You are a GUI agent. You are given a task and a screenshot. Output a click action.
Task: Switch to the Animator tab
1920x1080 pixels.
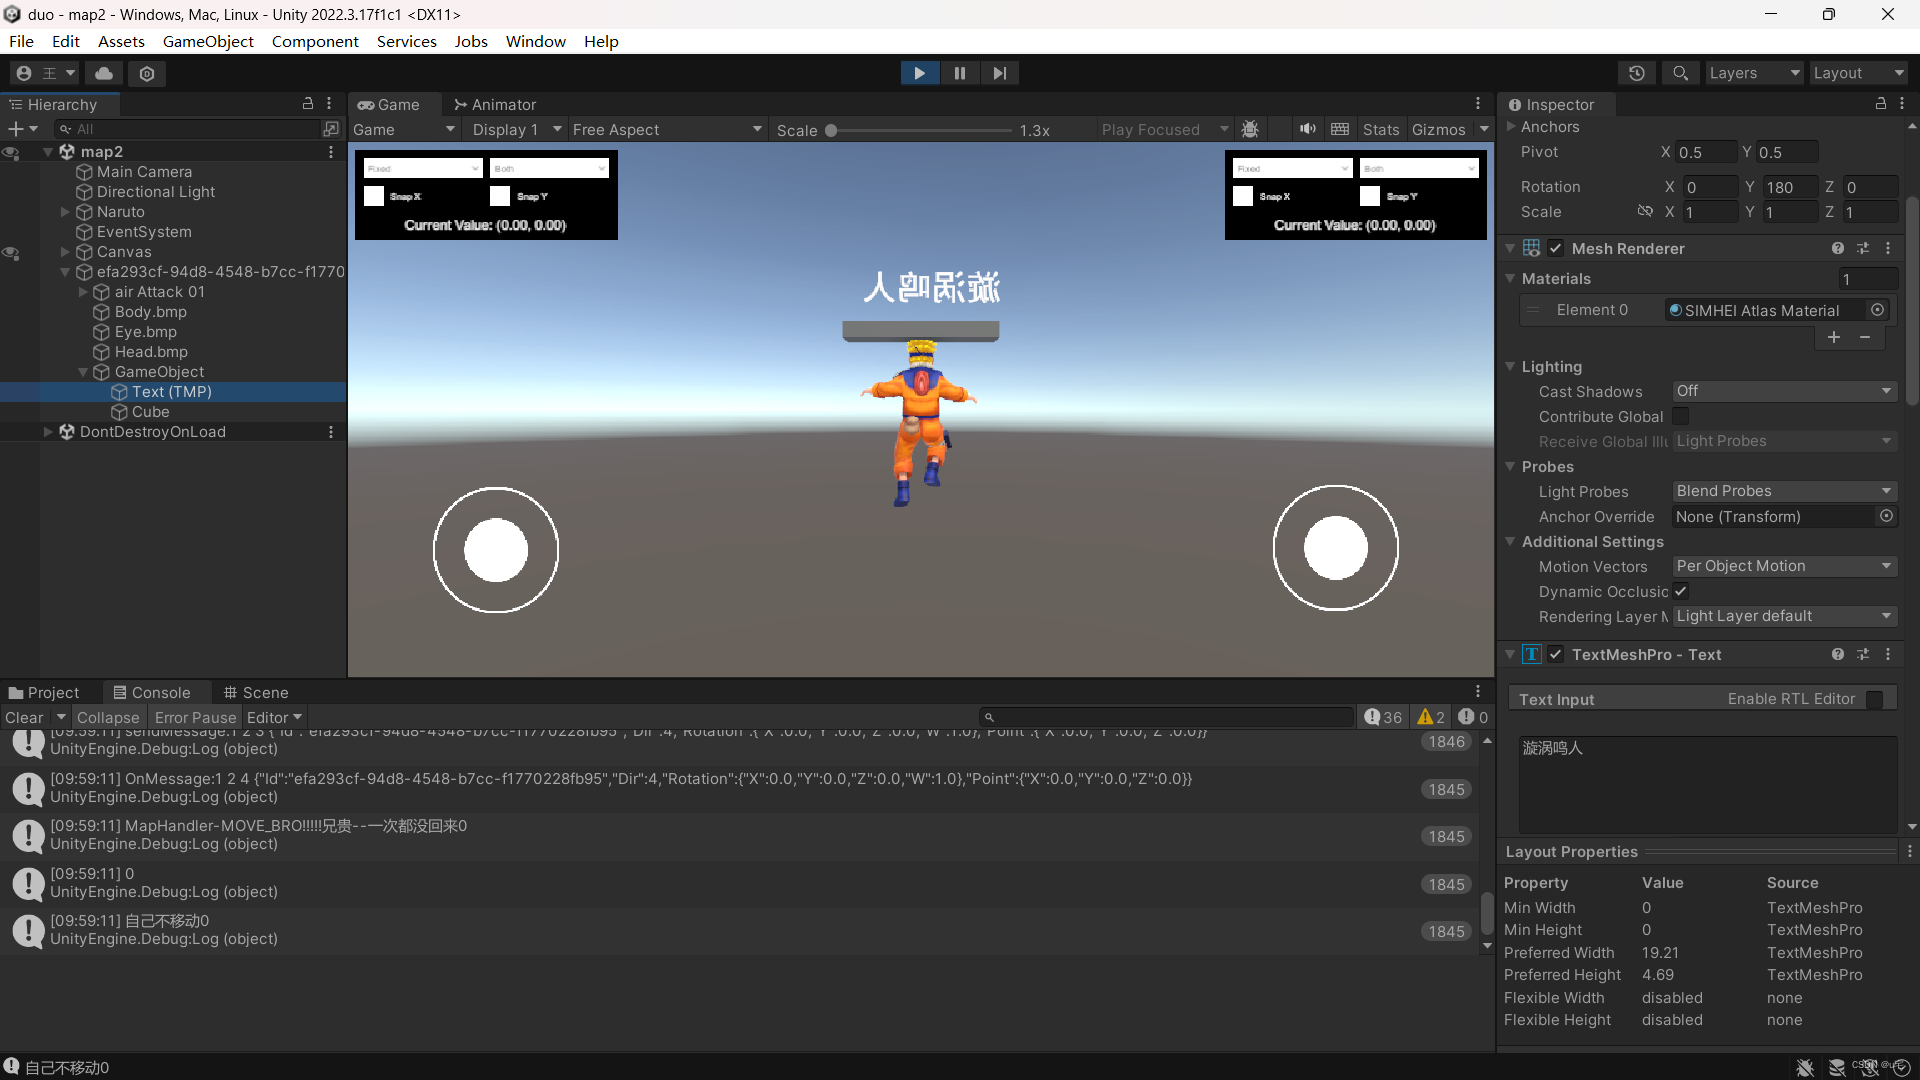click(495, 104)
